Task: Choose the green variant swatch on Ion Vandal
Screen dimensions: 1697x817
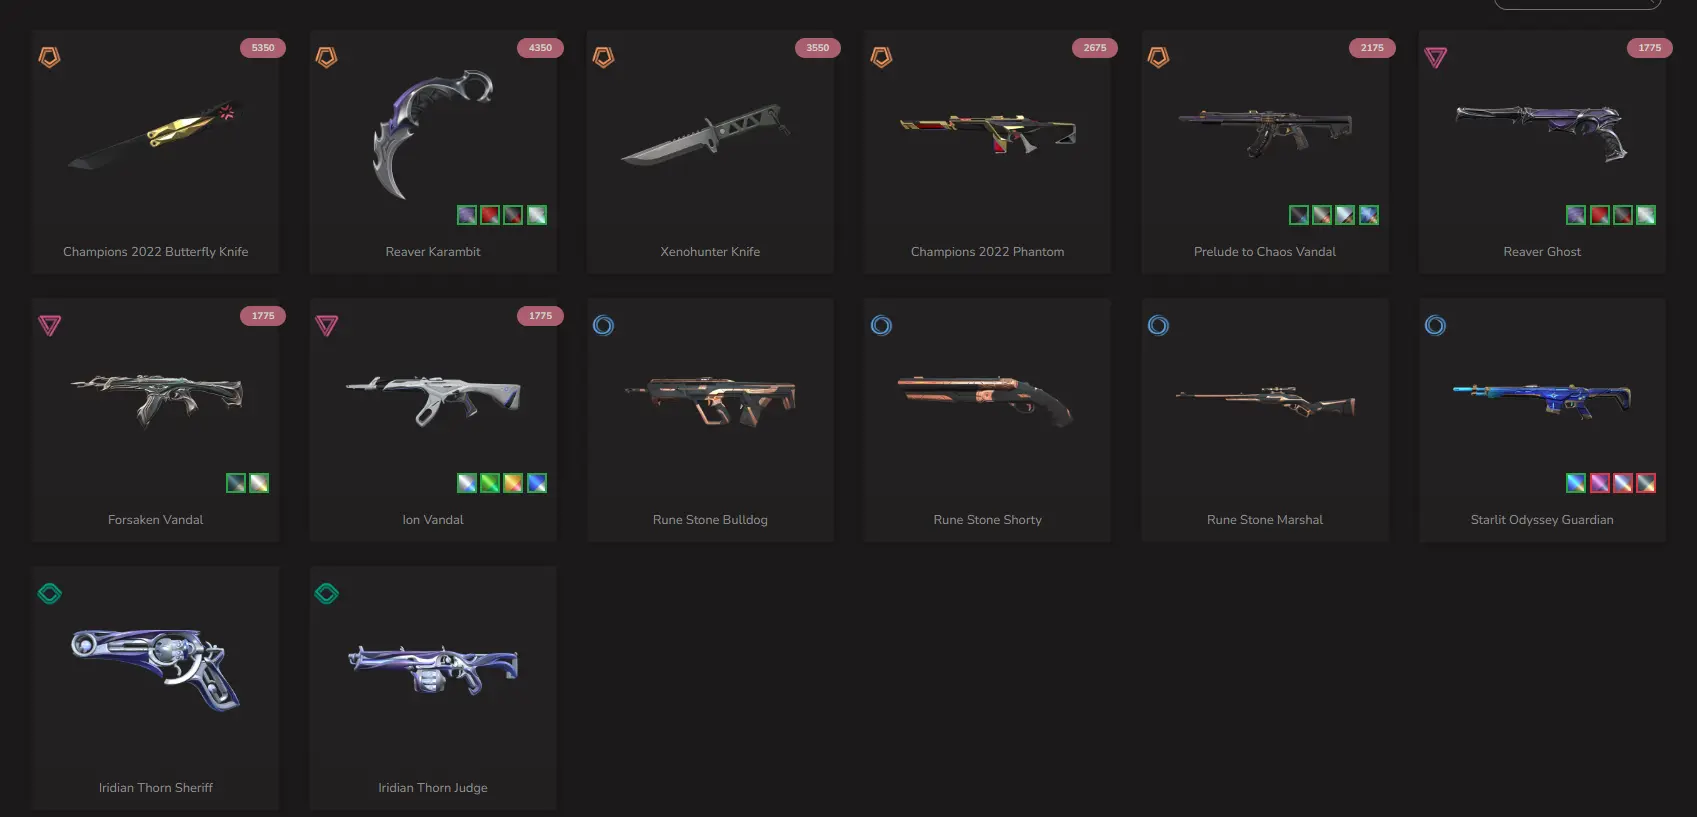Action: point(490,483)
